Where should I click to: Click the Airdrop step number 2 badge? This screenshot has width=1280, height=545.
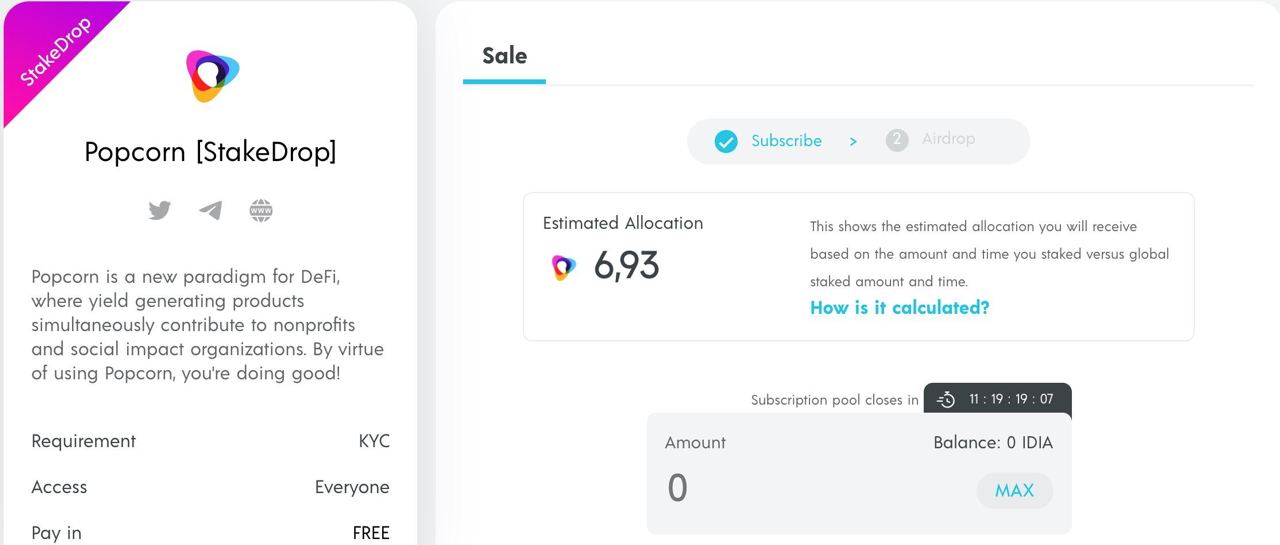[897, 140]
